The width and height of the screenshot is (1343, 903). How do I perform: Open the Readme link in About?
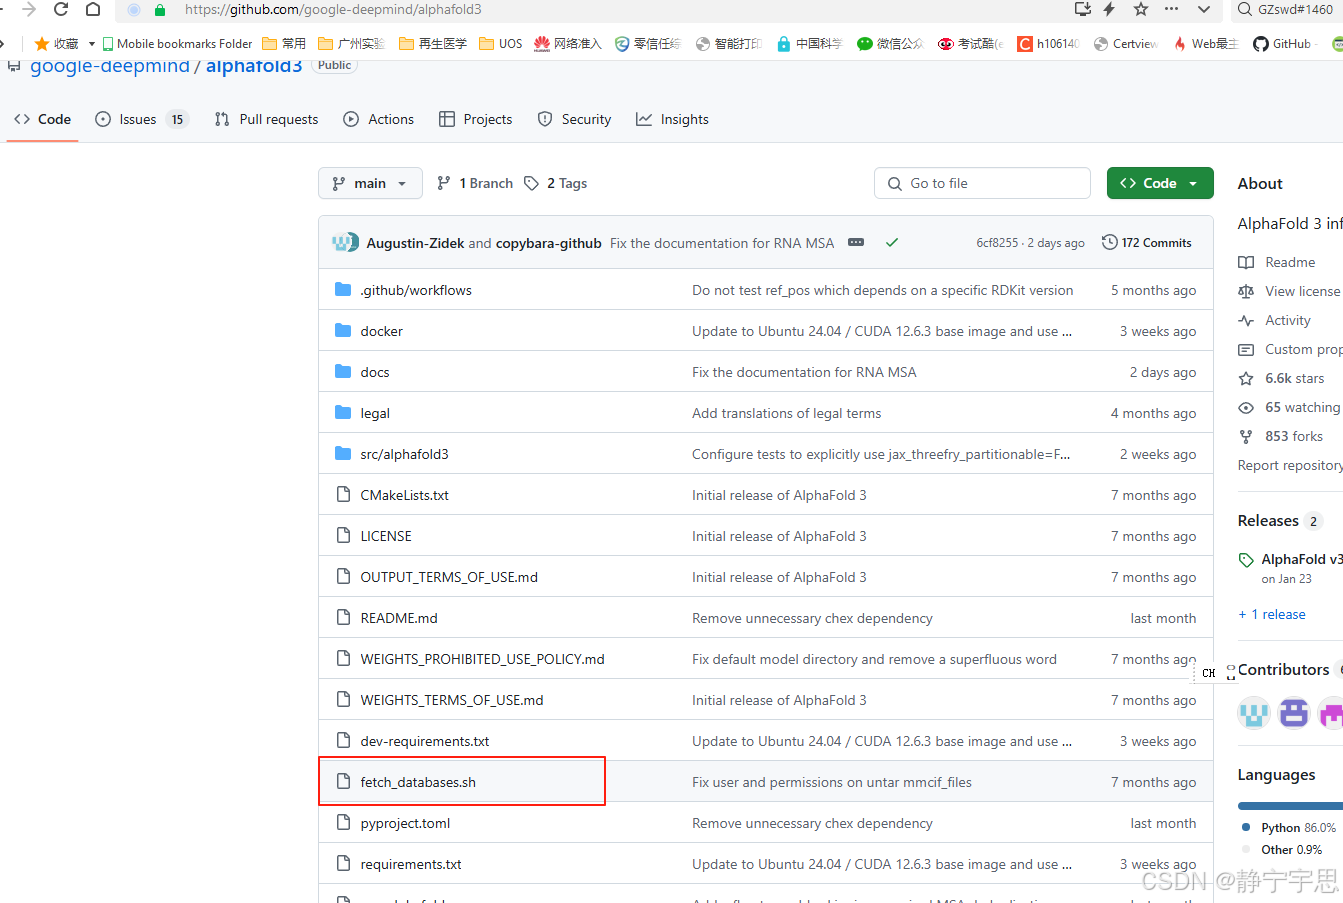(x=1290, y=262)
